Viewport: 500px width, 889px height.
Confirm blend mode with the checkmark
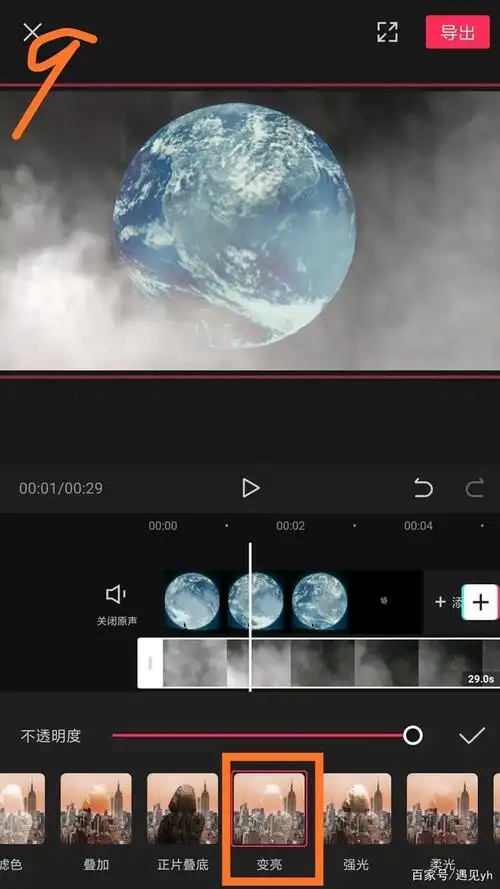point(472,736)
